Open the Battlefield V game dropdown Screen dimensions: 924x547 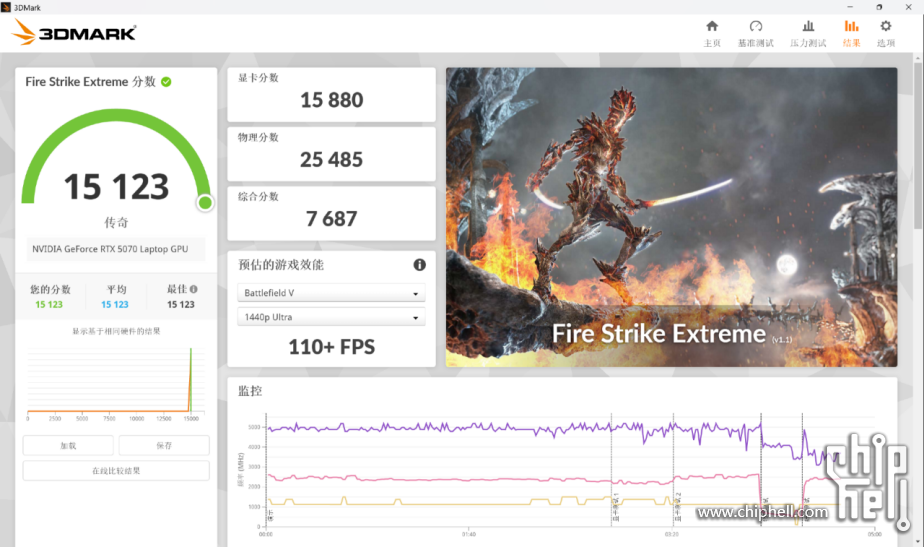331,293
